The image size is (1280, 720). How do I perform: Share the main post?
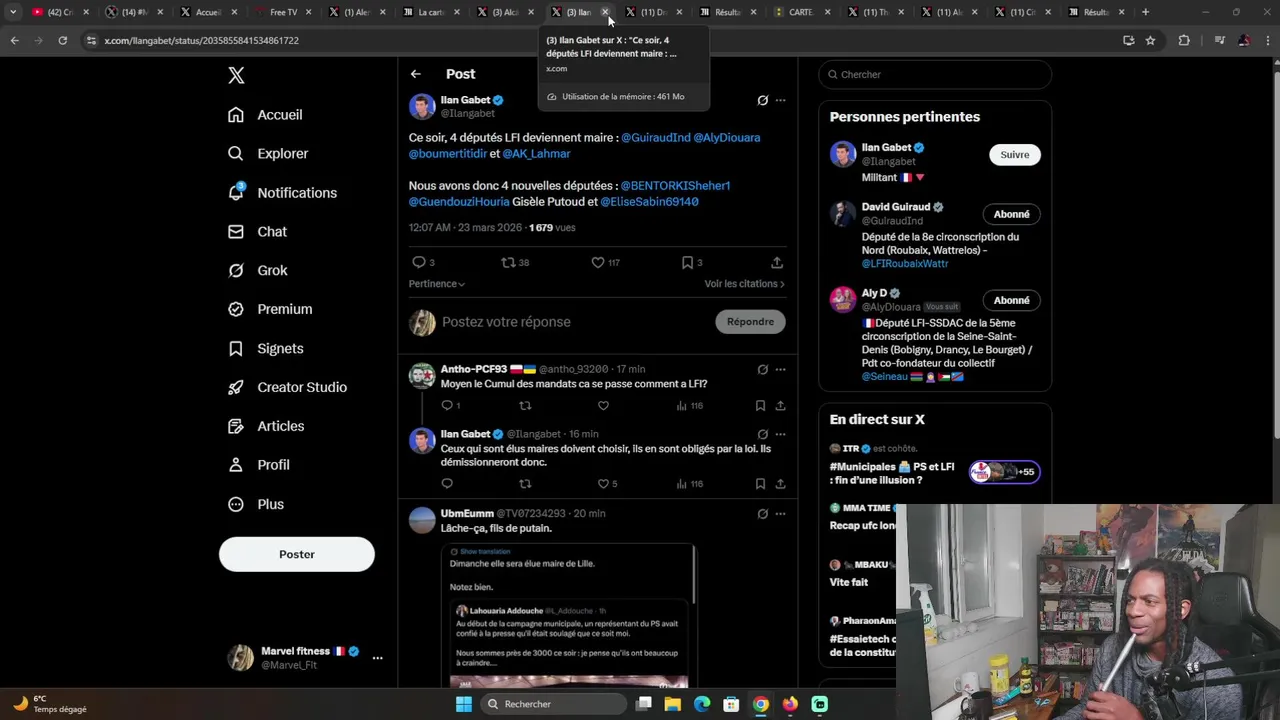(777, 262)
